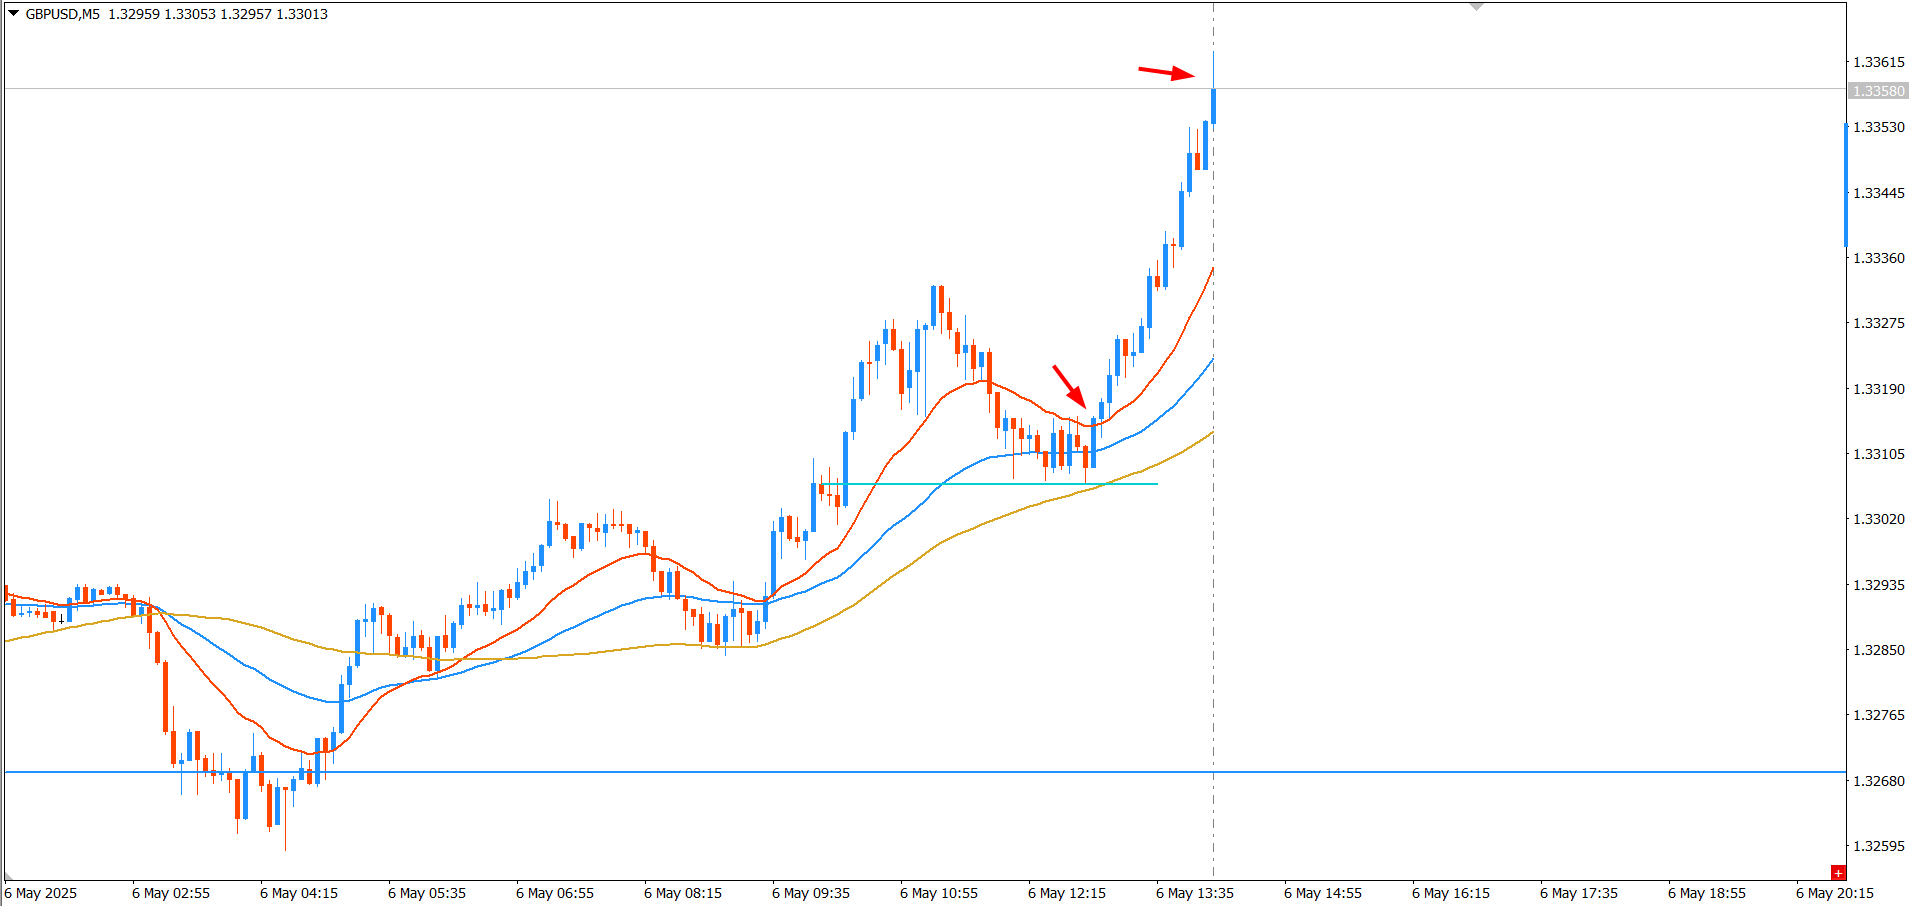Select the blue horizontal line near 1.32680
This screenshot has height=906, width=1909.
(x=925, y=772)
